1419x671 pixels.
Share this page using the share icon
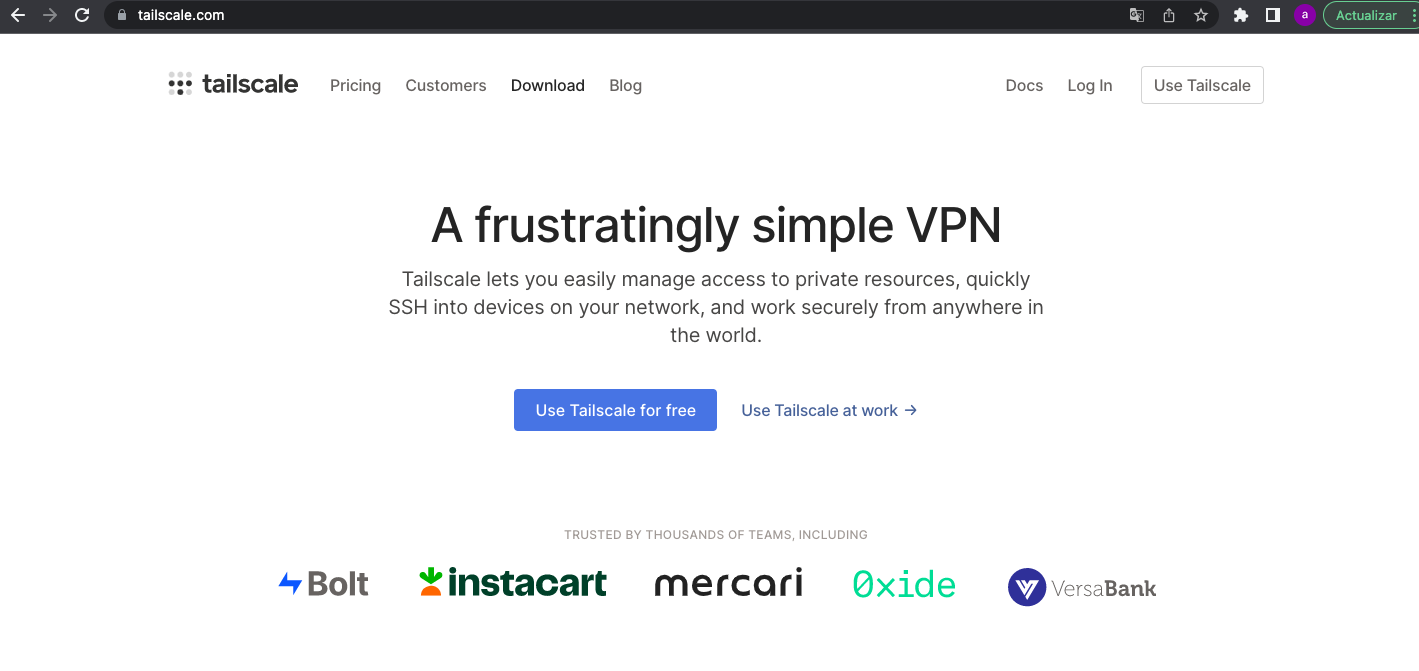pyautogui.click(x=1169, y=15)
